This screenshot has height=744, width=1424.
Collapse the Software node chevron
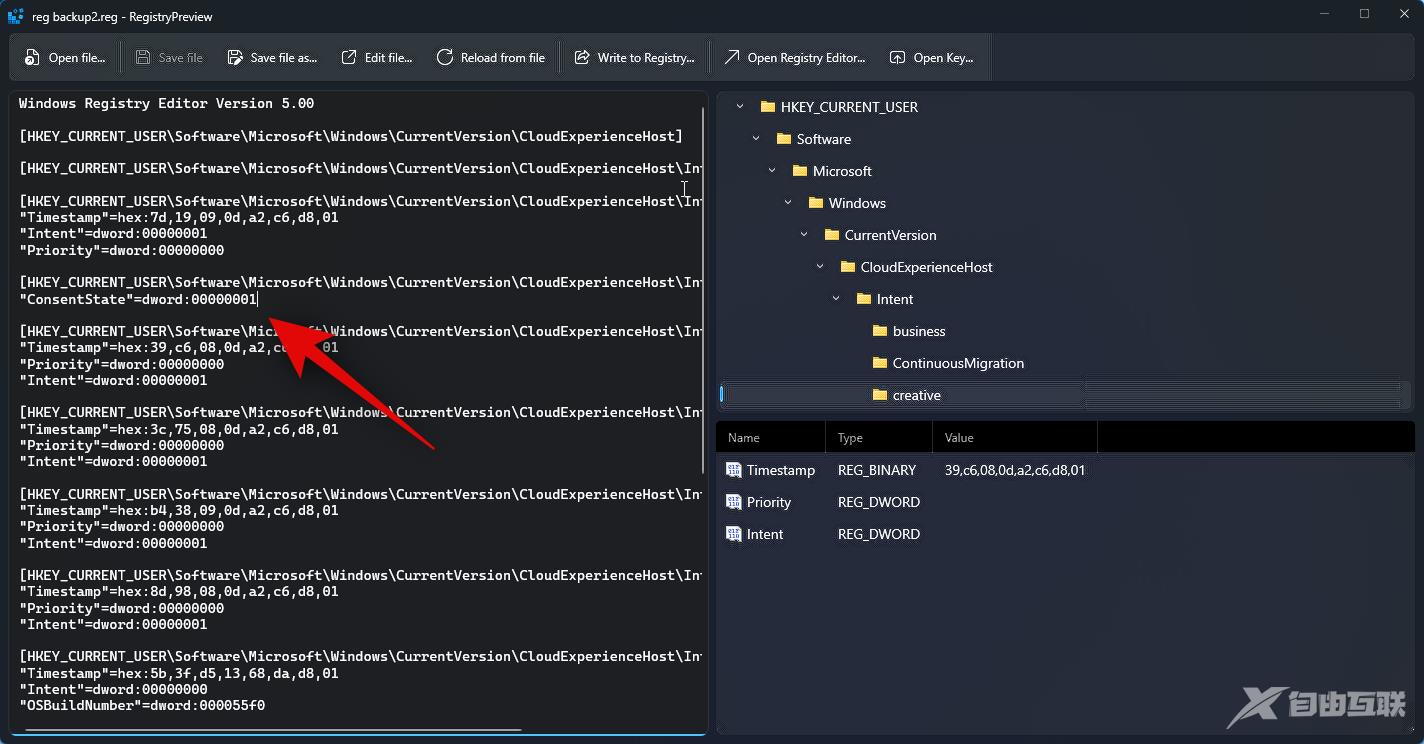point(756,139)
